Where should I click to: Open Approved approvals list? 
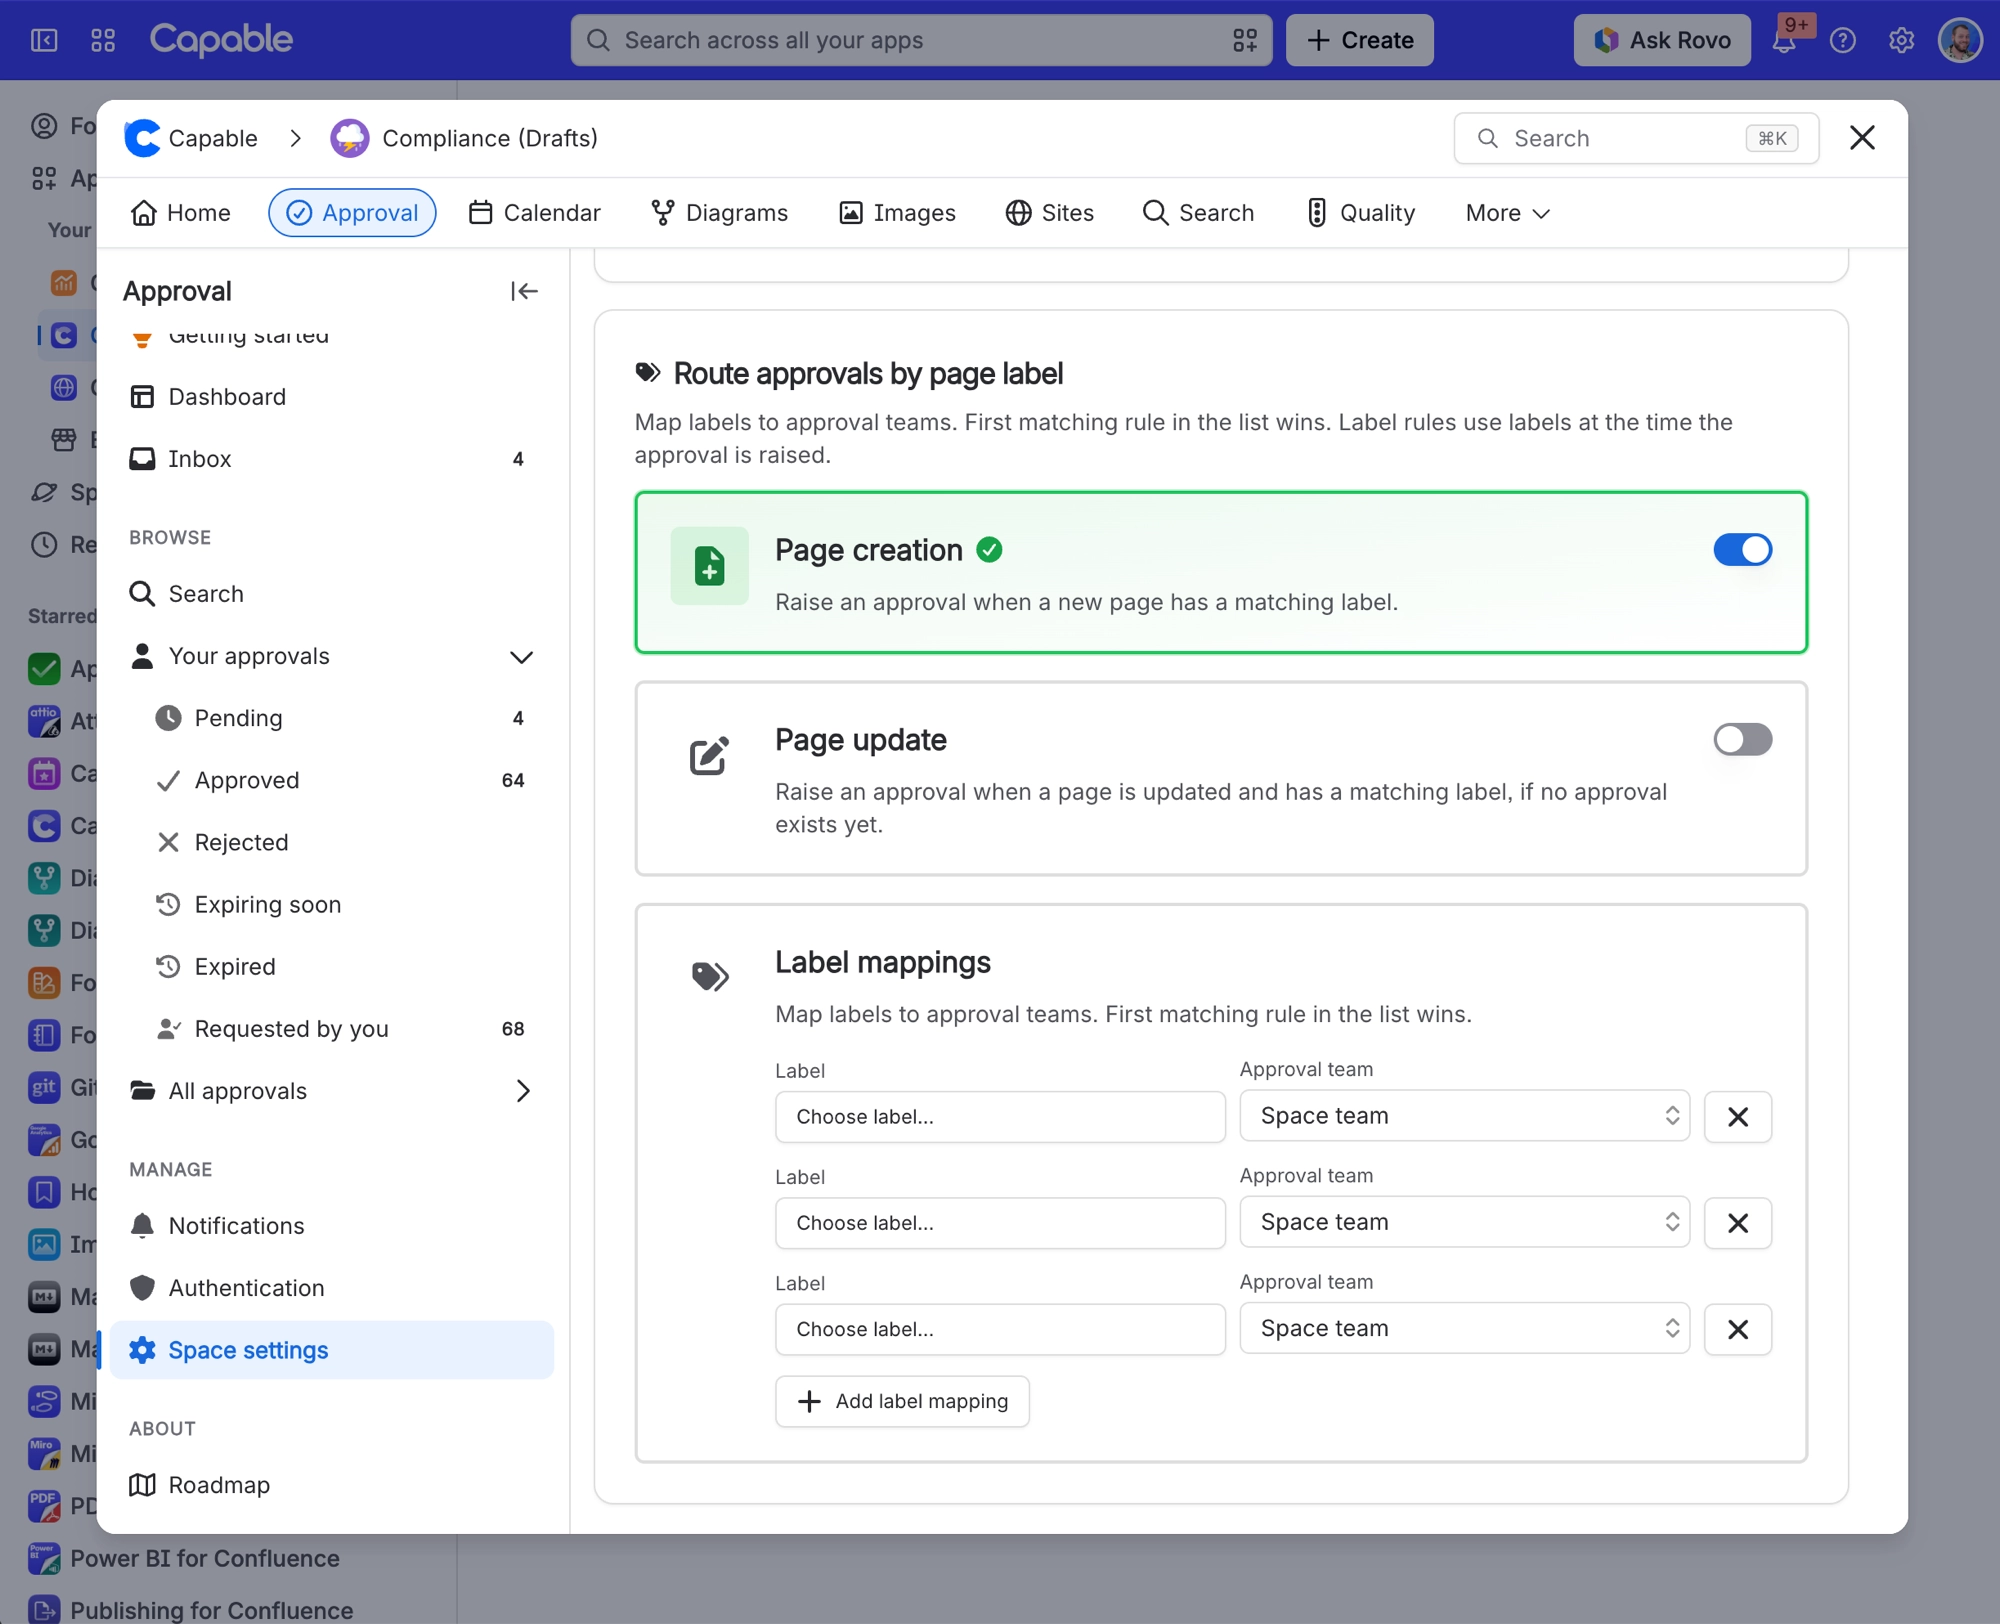tap(340, 780)
